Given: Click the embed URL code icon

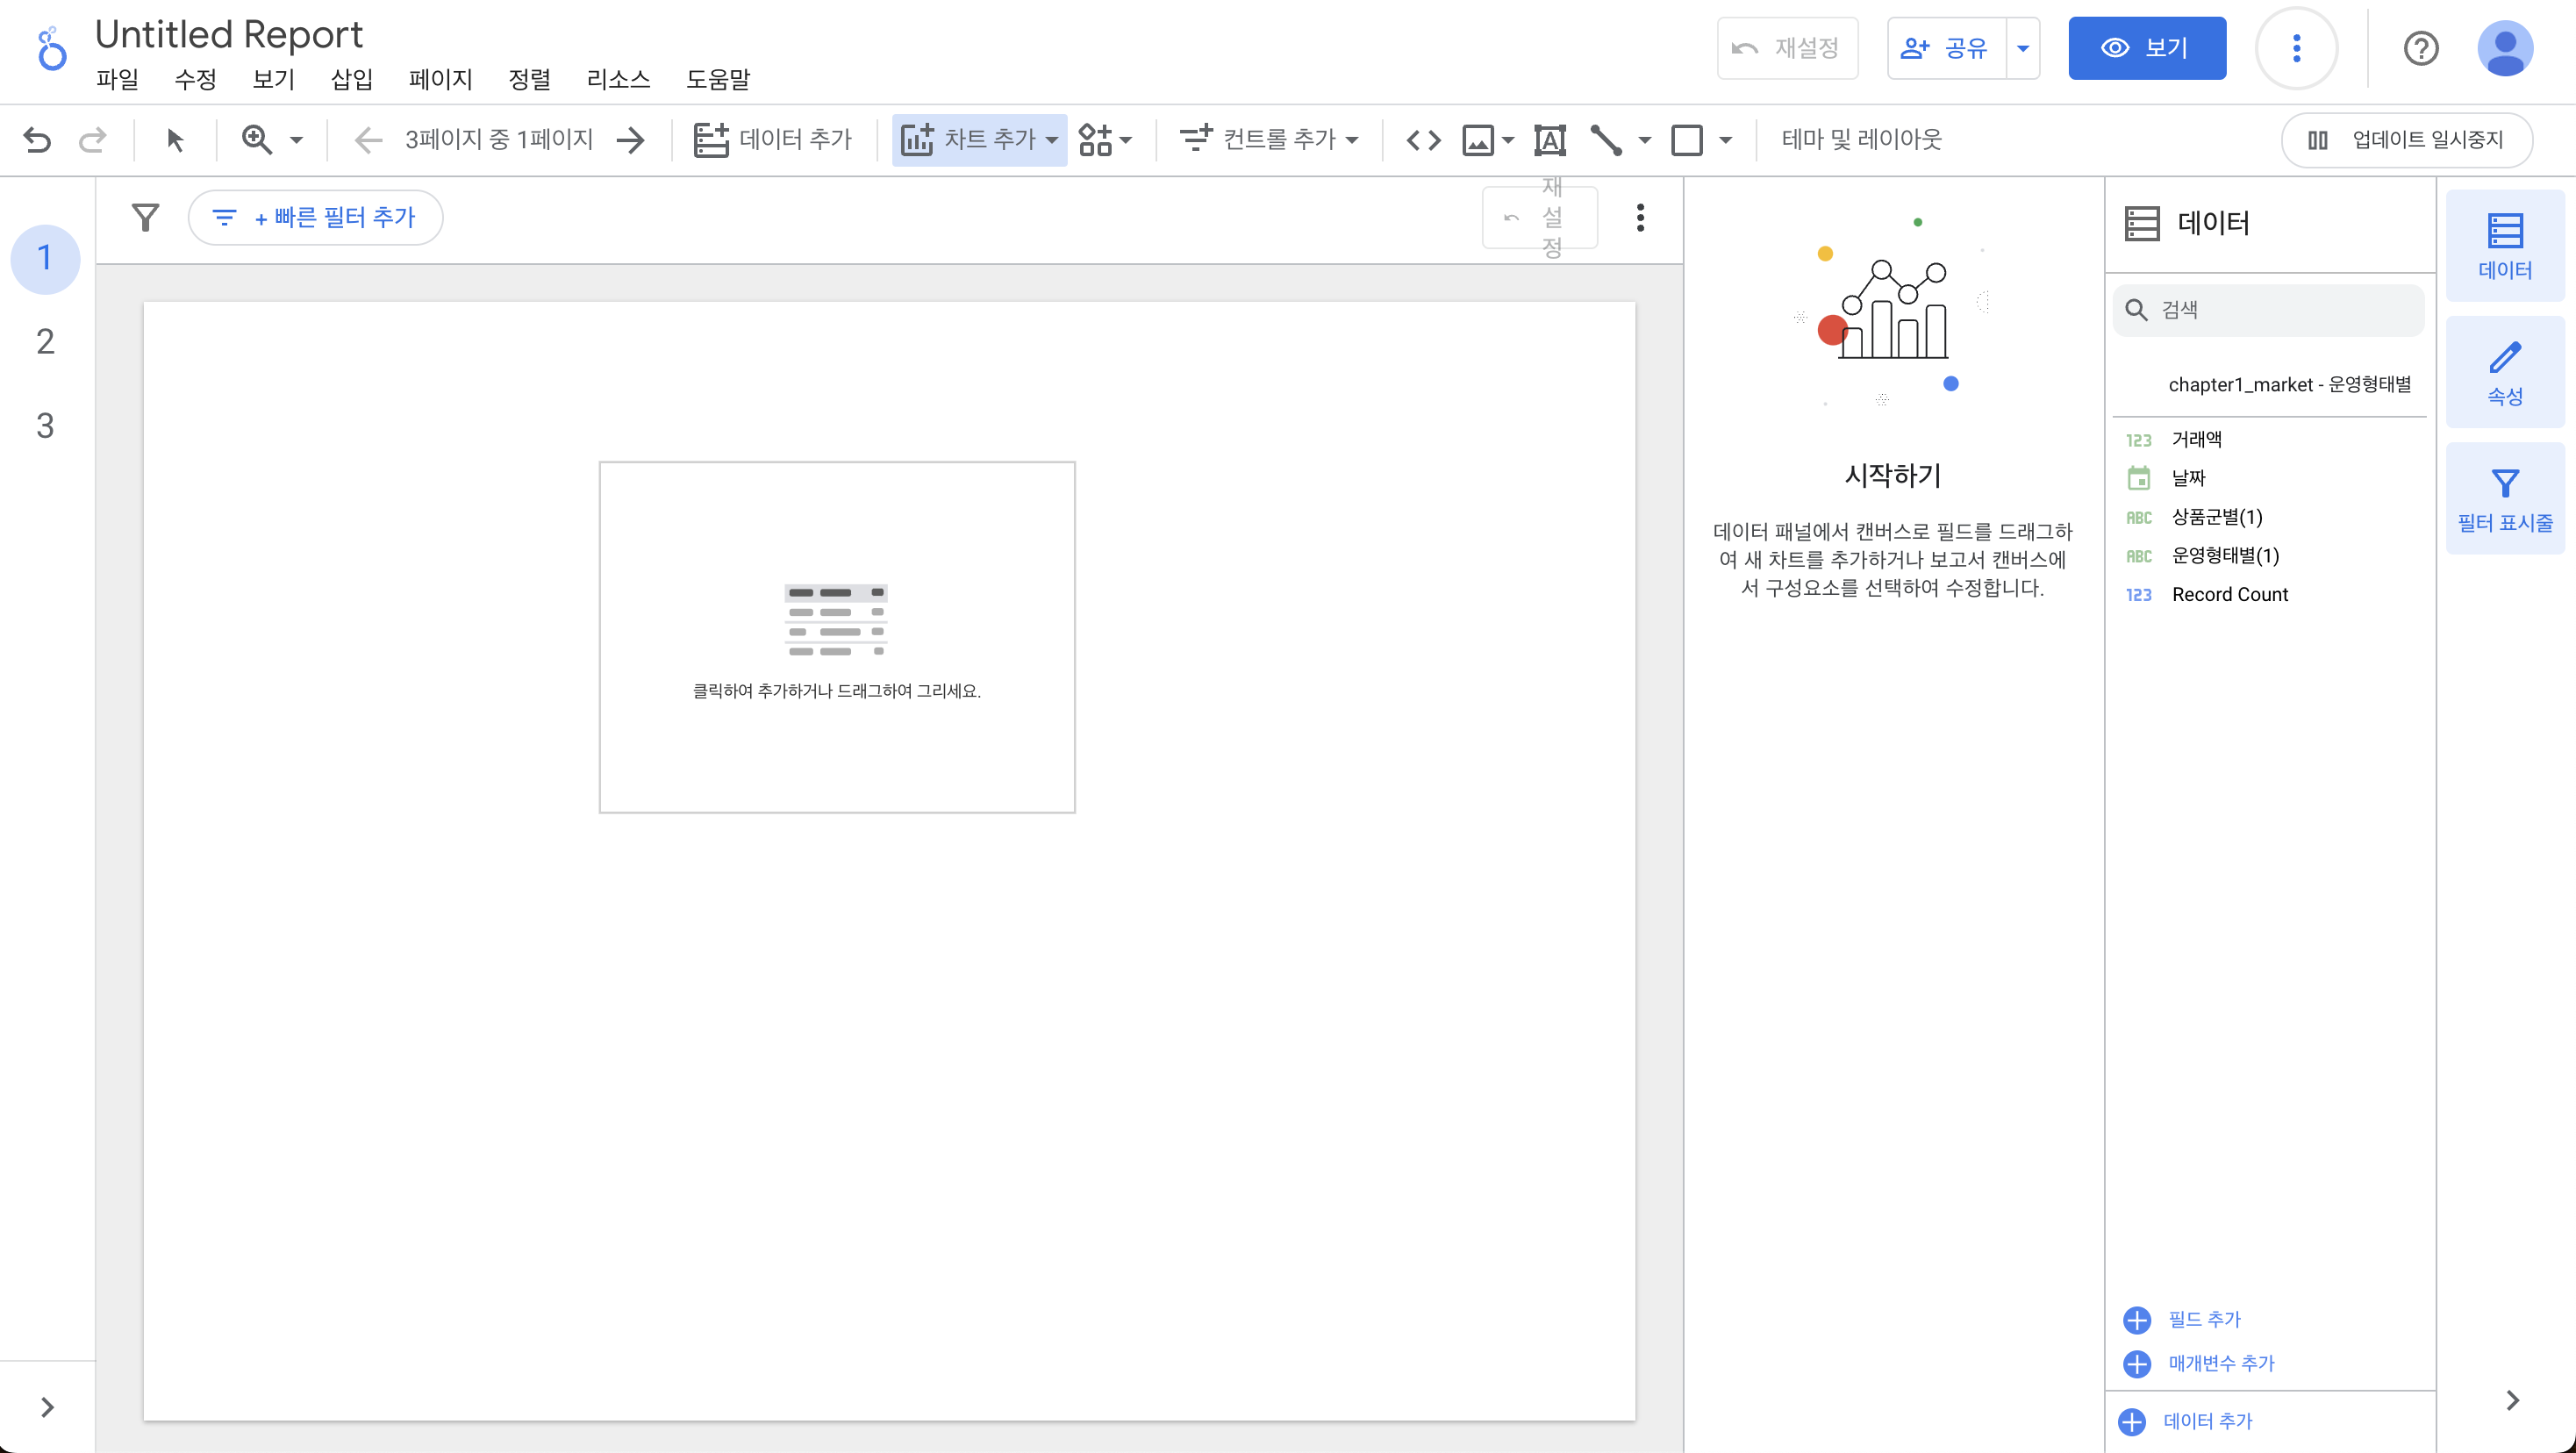Looking at the screenshot, I should point(1423,140).
